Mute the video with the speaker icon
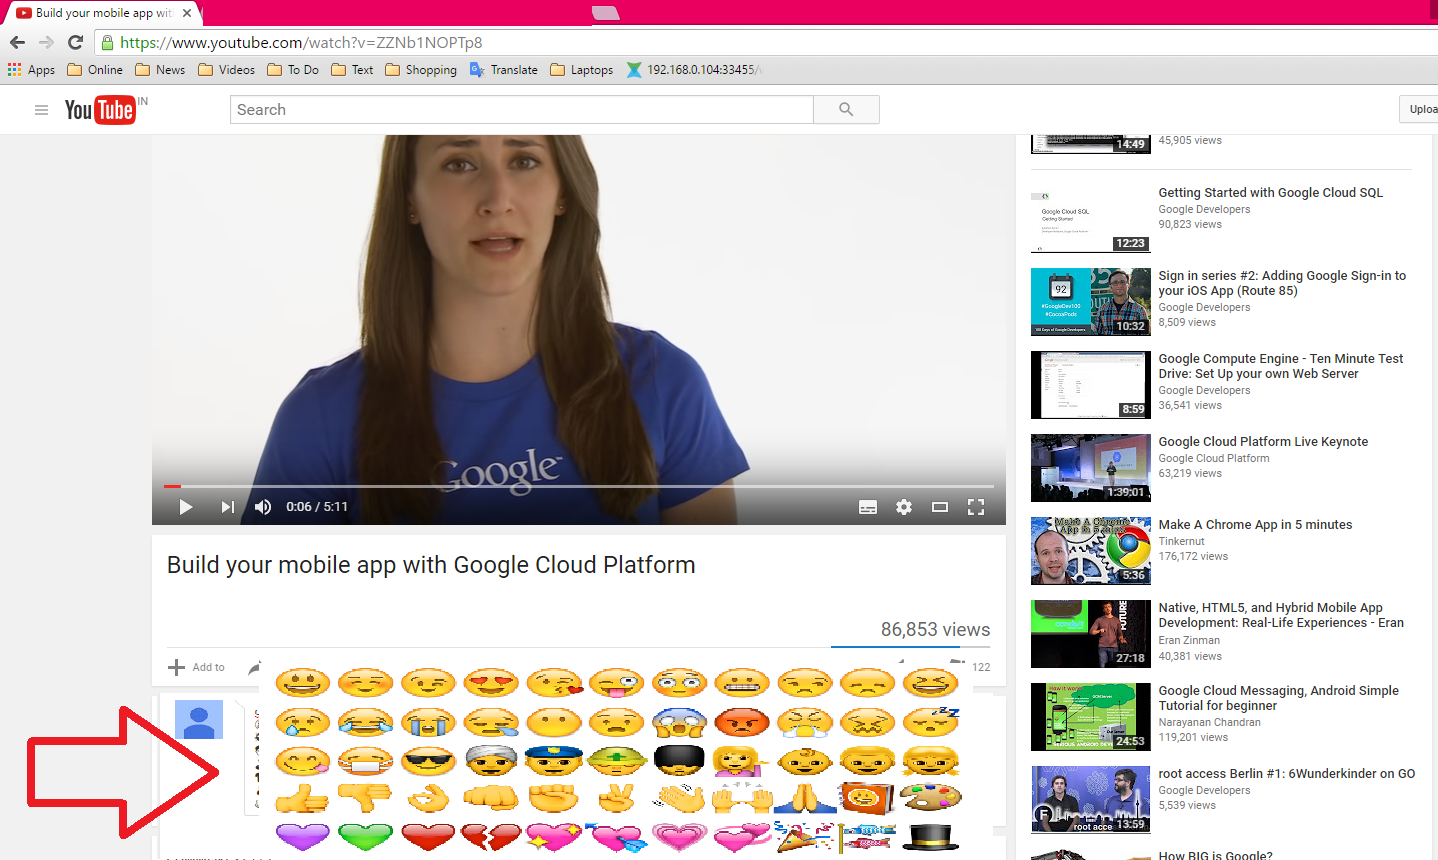 pyautogui.click(x=262, y=507)
